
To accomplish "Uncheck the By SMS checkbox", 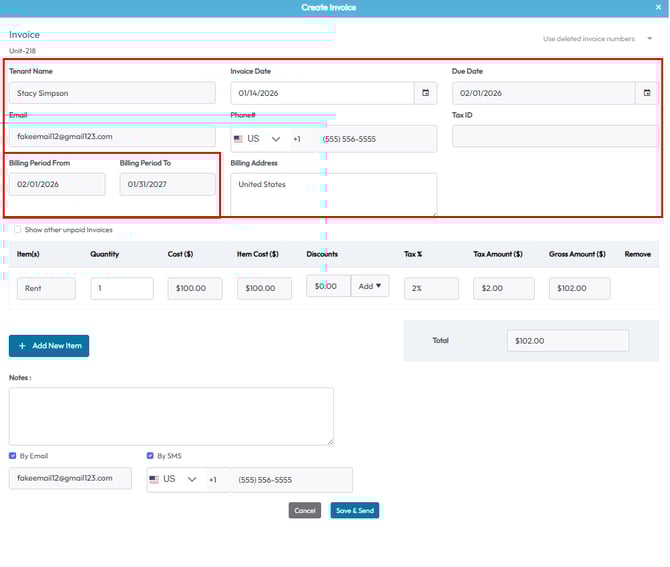I will coord(150,456).
